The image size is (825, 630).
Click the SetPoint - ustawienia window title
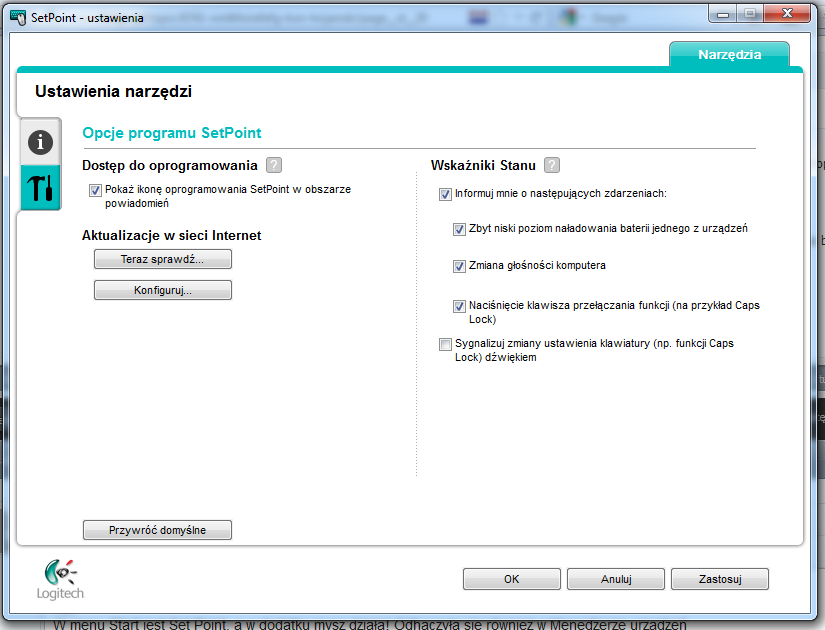pyautogui.click(x=87, y=18)
